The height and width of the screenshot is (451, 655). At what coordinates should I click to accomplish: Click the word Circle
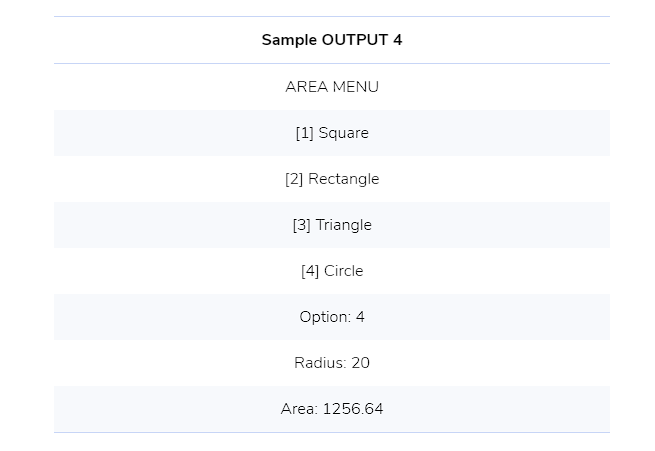click(x=343, y=271)
